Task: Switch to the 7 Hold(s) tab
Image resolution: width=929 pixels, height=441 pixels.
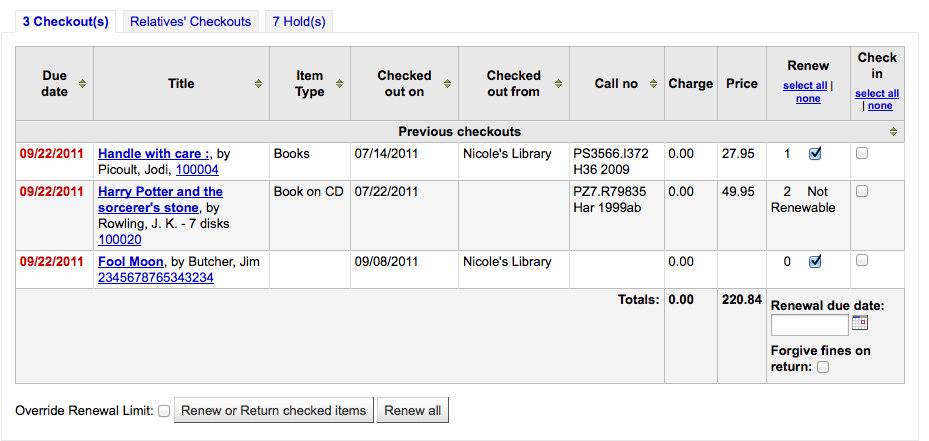Action: tap(299, 21)
